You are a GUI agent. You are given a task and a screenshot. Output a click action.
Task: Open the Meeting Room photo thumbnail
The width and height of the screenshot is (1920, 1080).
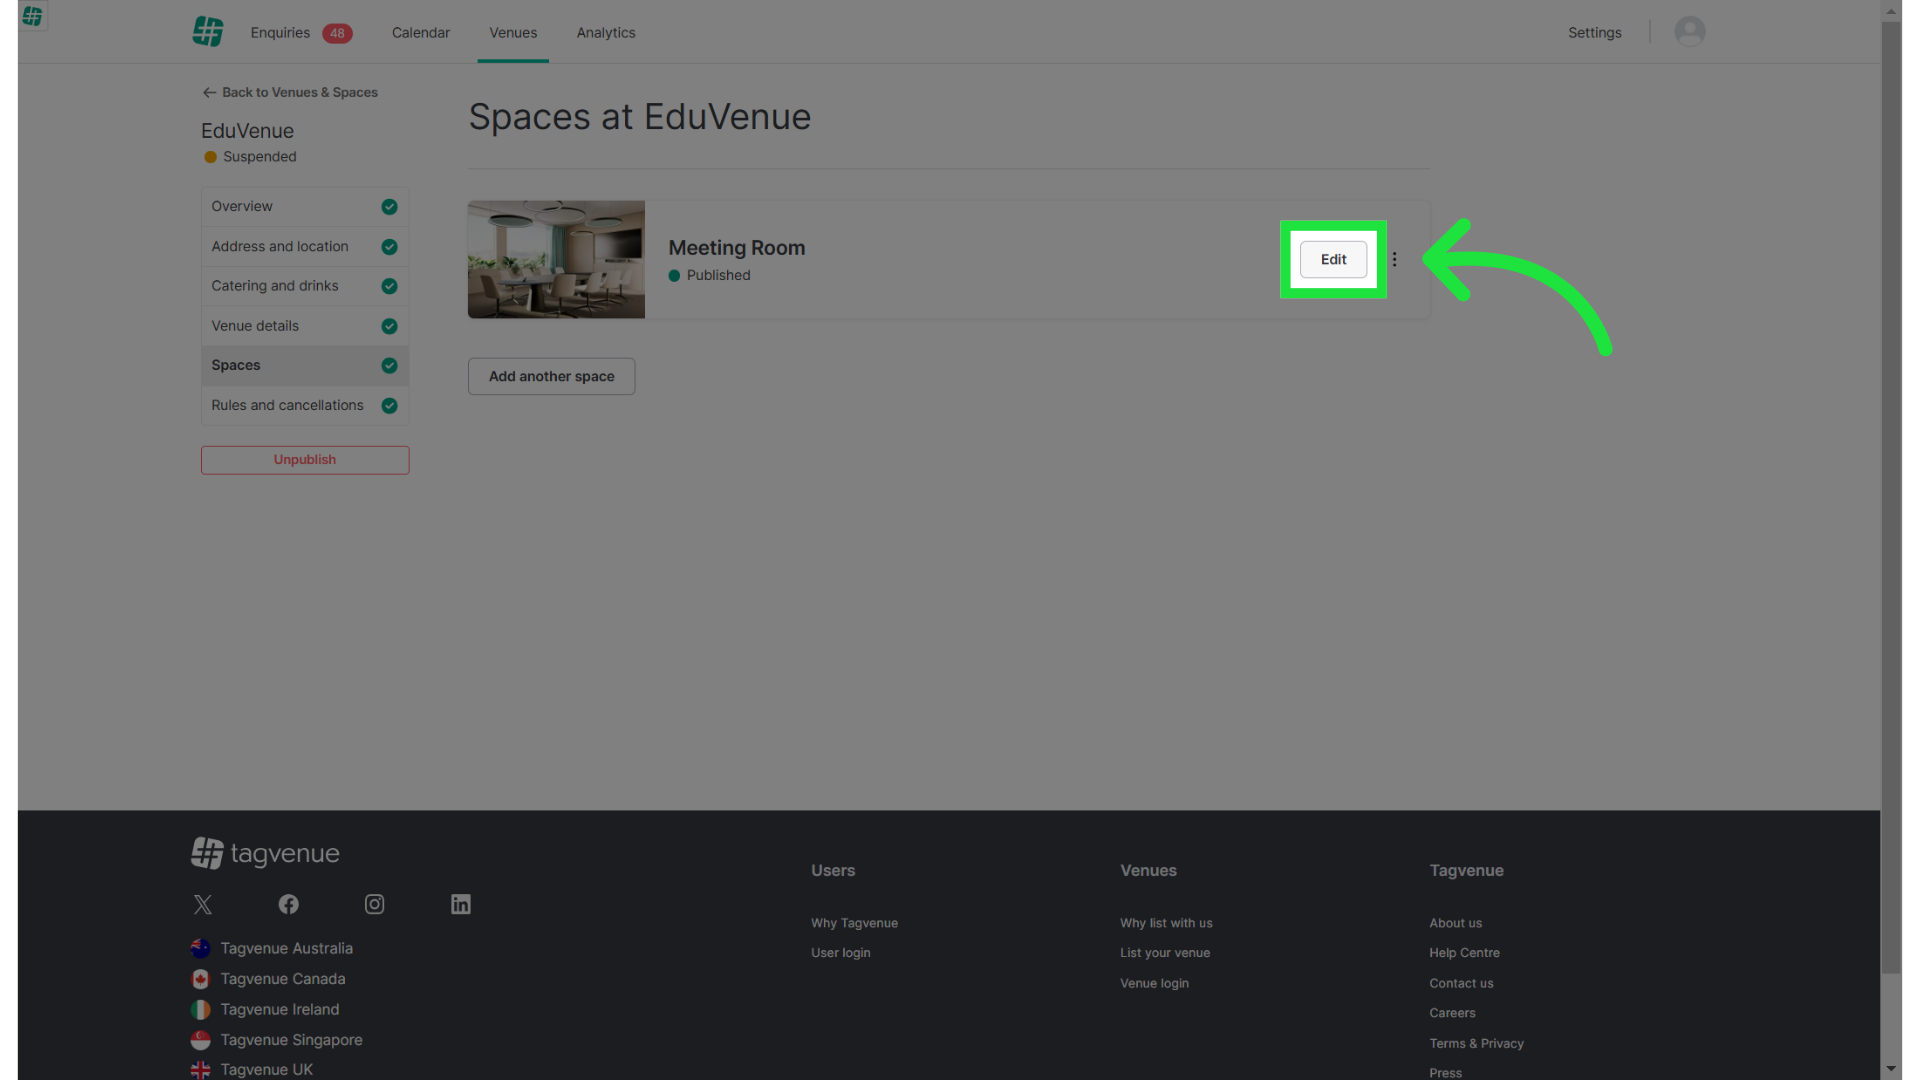556,259
